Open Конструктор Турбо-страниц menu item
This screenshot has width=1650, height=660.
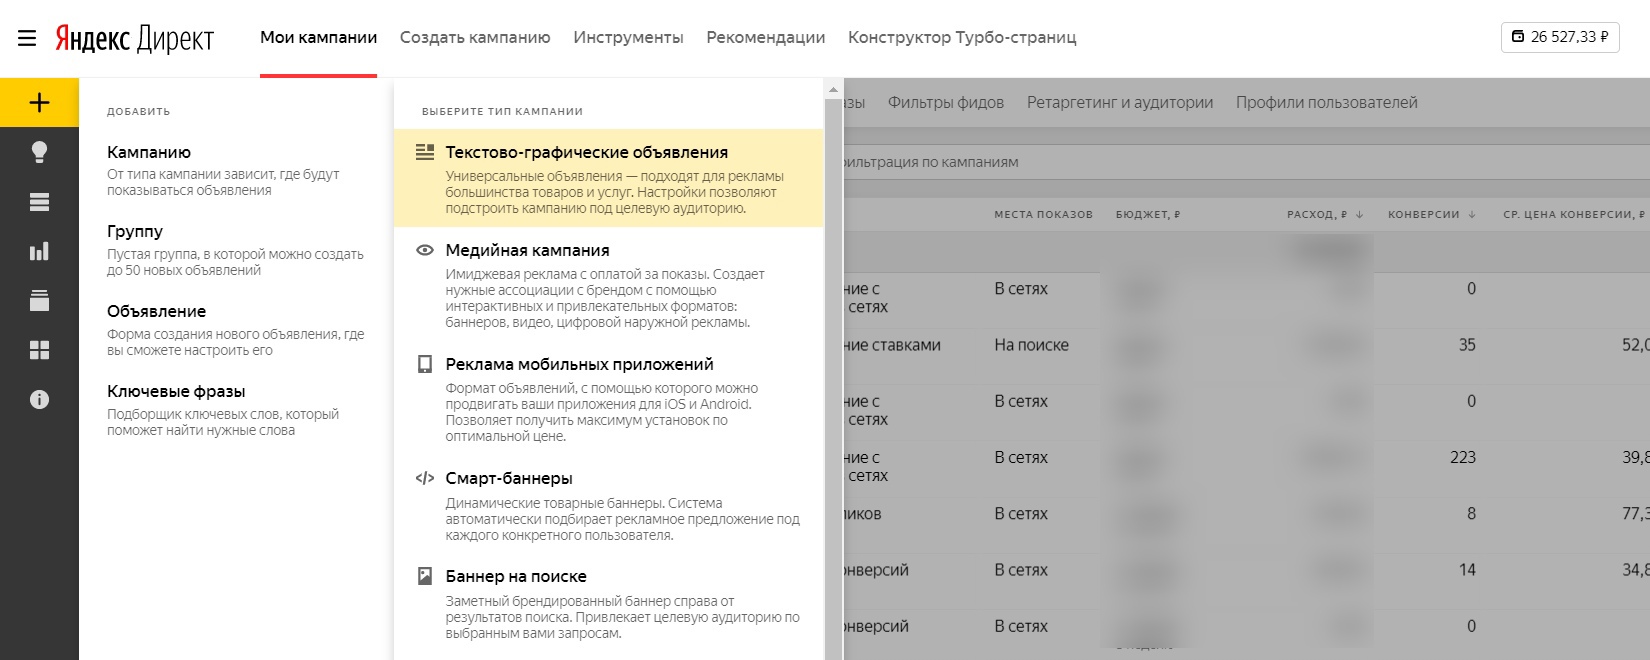[962, 38]
